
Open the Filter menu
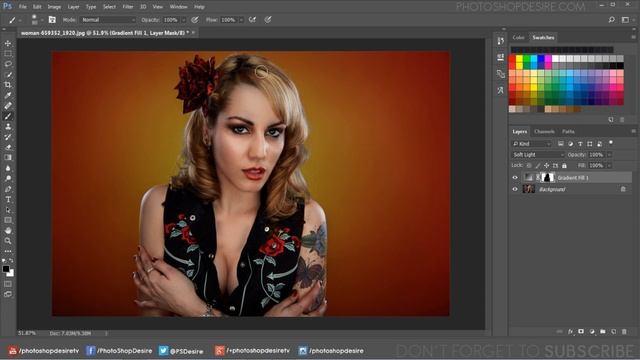pyautogui.click(x=128, y=7)
